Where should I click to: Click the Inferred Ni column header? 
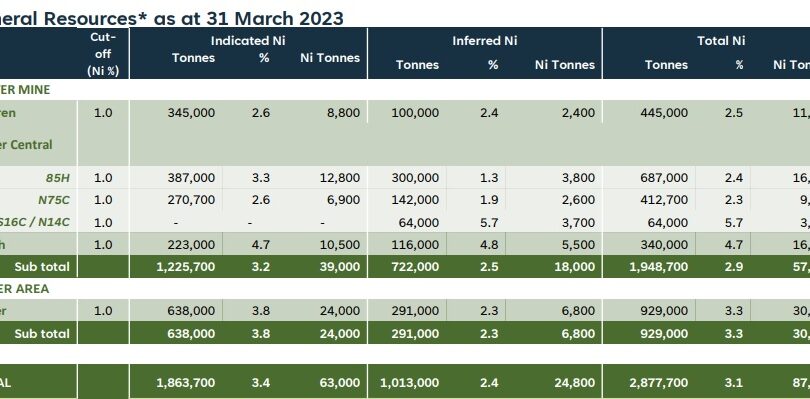tap(485, 40)
